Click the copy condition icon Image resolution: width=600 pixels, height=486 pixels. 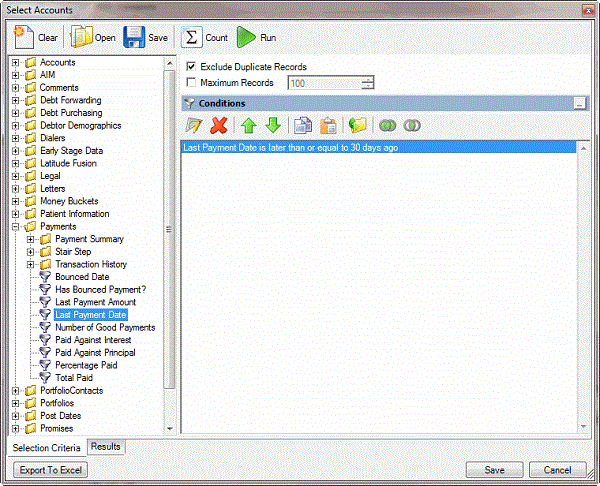point(304,125)
